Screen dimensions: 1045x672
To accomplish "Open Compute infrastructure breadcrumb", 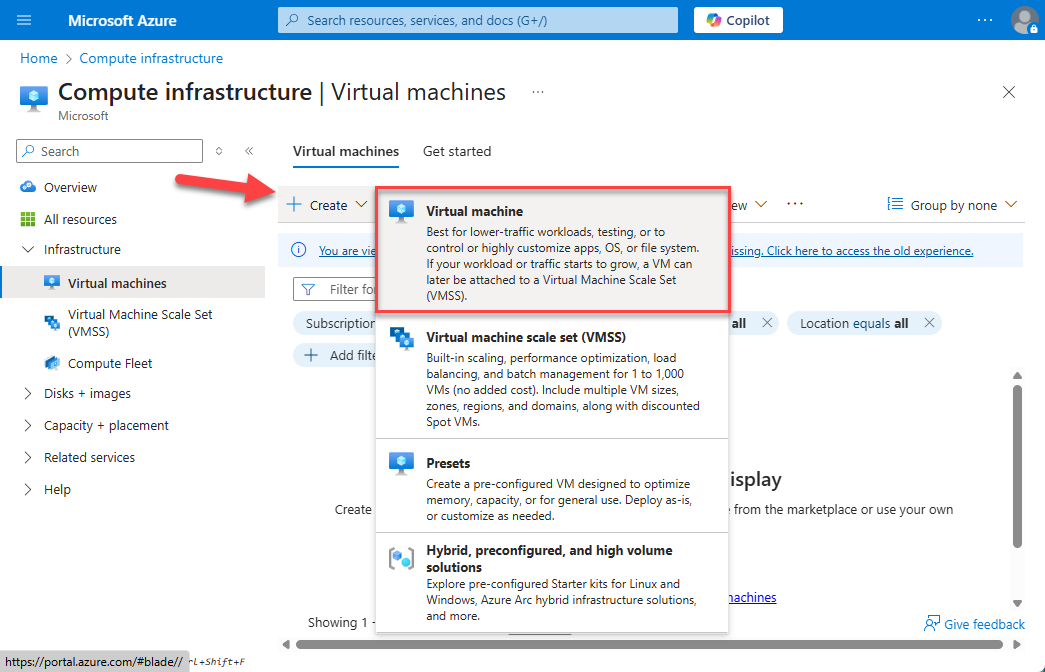I will 151,58.
